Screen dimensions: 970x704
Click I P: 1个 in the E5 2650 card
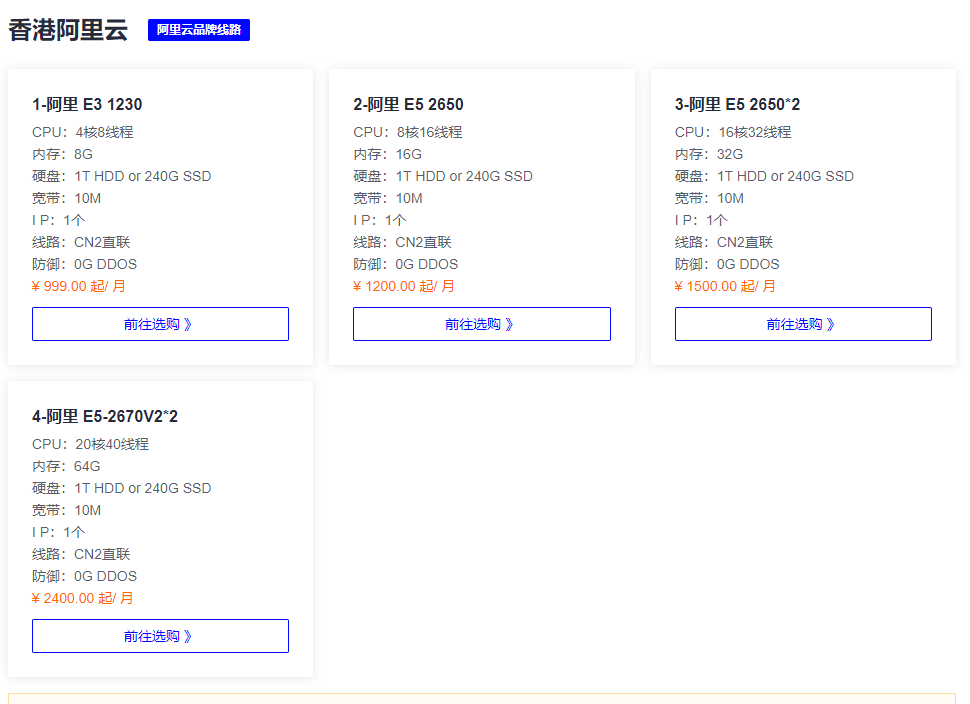click(x=380, y=220)
